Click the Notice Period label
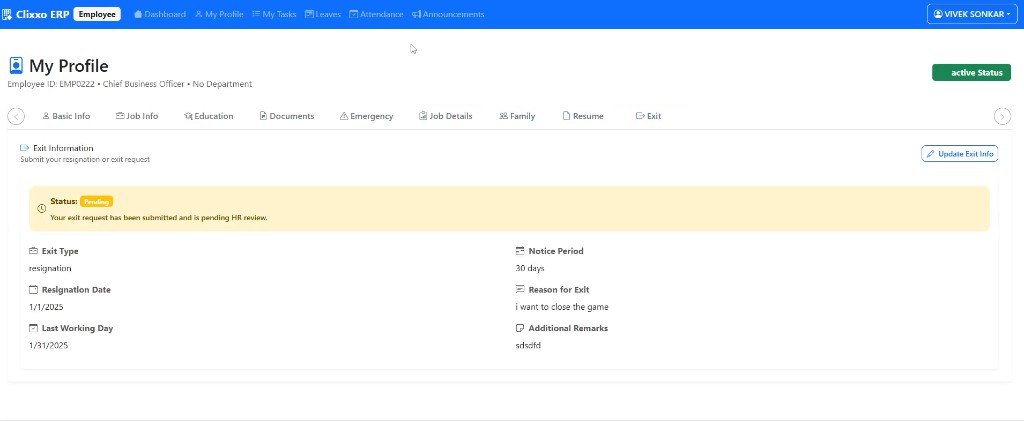 pos(556,251)
